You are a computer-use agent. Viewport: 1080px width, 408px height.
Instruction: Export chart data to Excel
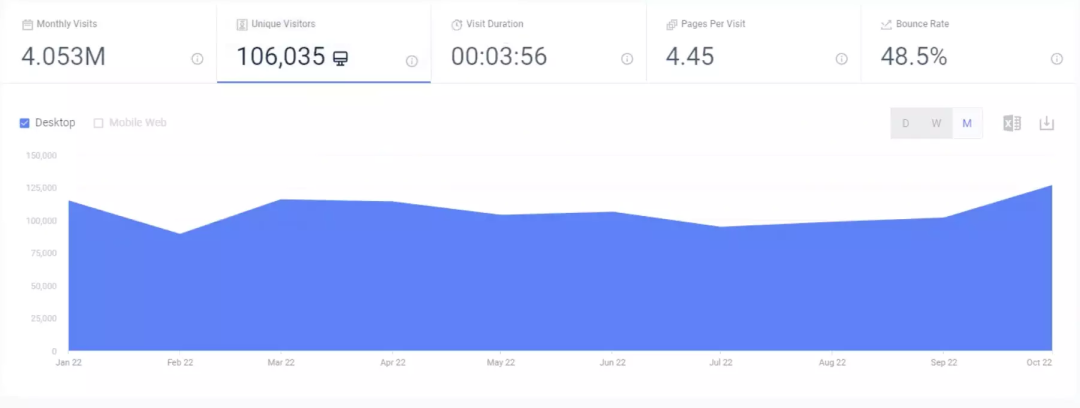pos(1012,123)
